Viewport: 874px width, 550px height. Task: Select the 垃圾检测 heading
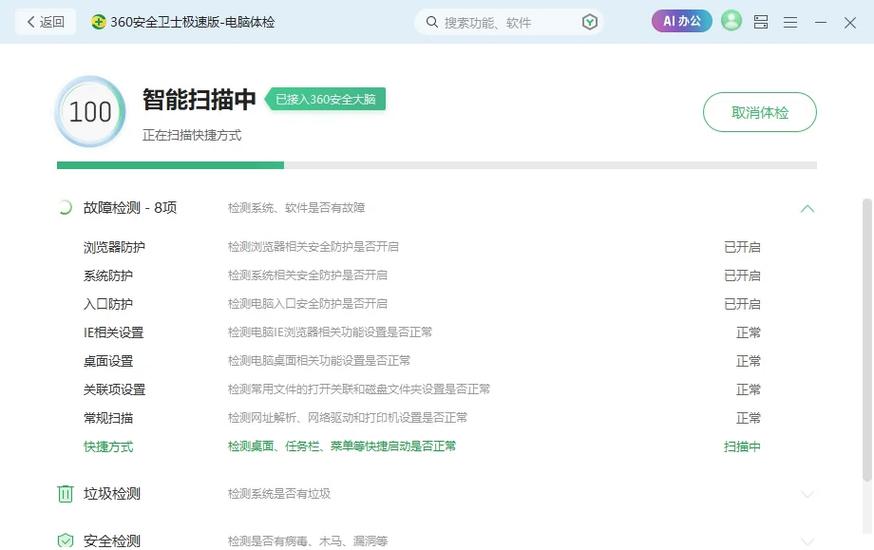tap(112, 494)
